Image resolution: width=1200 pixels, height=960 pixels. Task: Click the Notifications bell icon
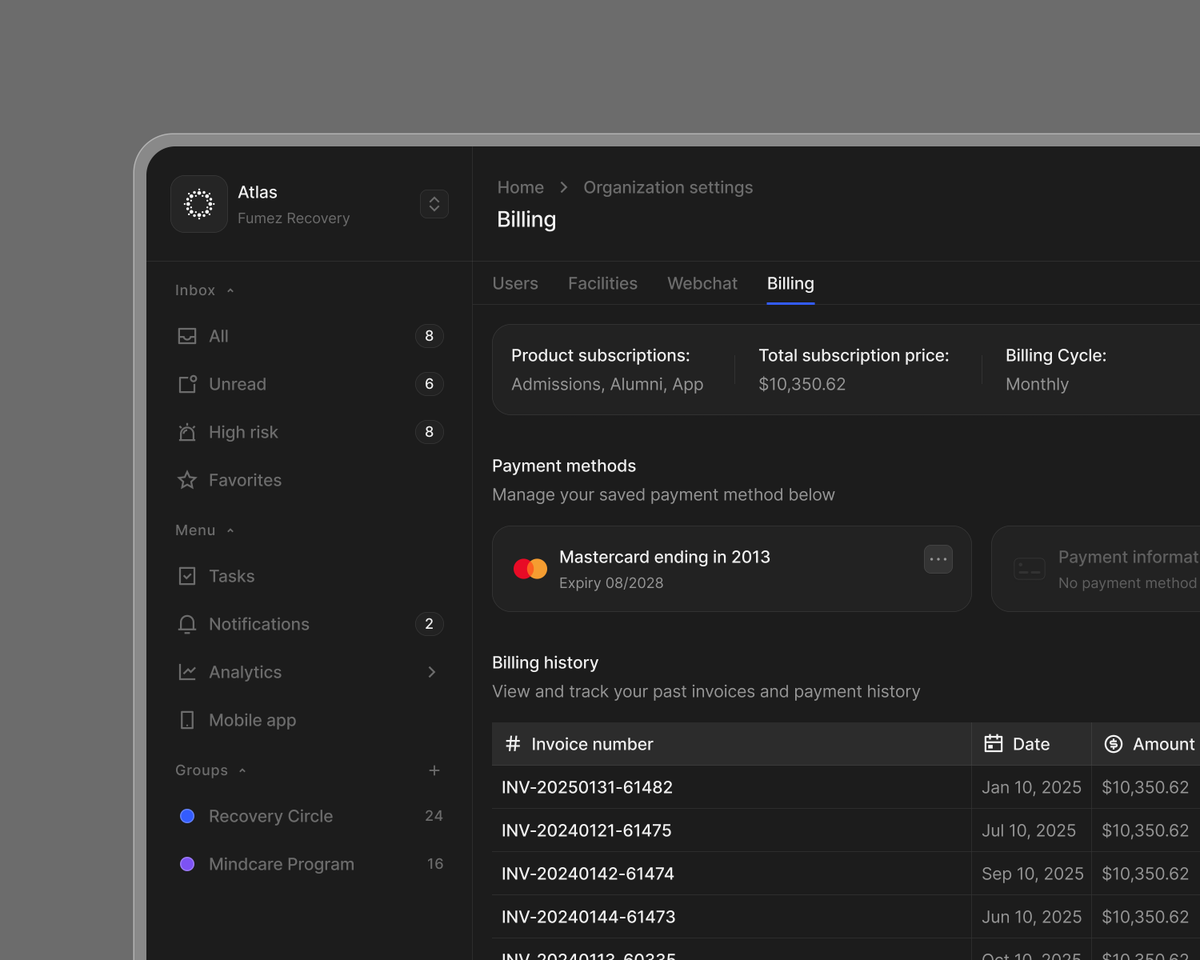pos(187,624)
